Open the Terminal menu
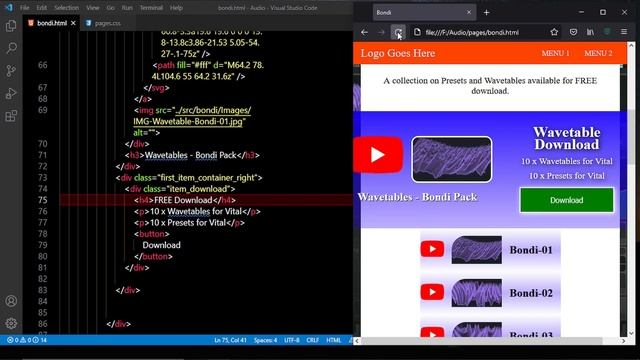 pos(151,8)
